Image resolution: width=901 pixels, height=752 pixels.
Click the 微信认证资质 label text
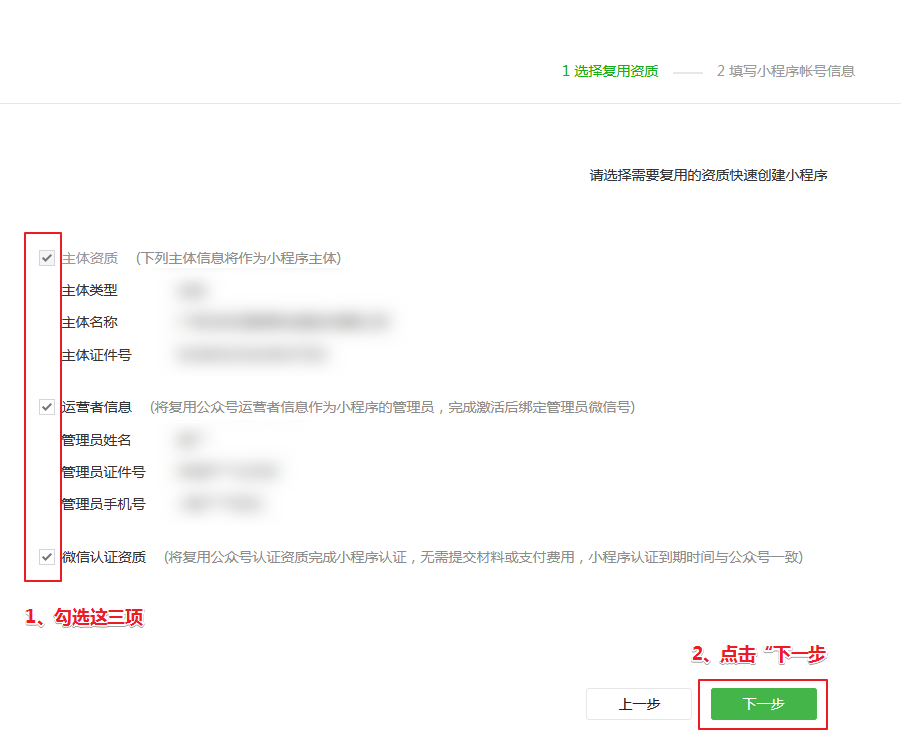[x=103, y=557]
